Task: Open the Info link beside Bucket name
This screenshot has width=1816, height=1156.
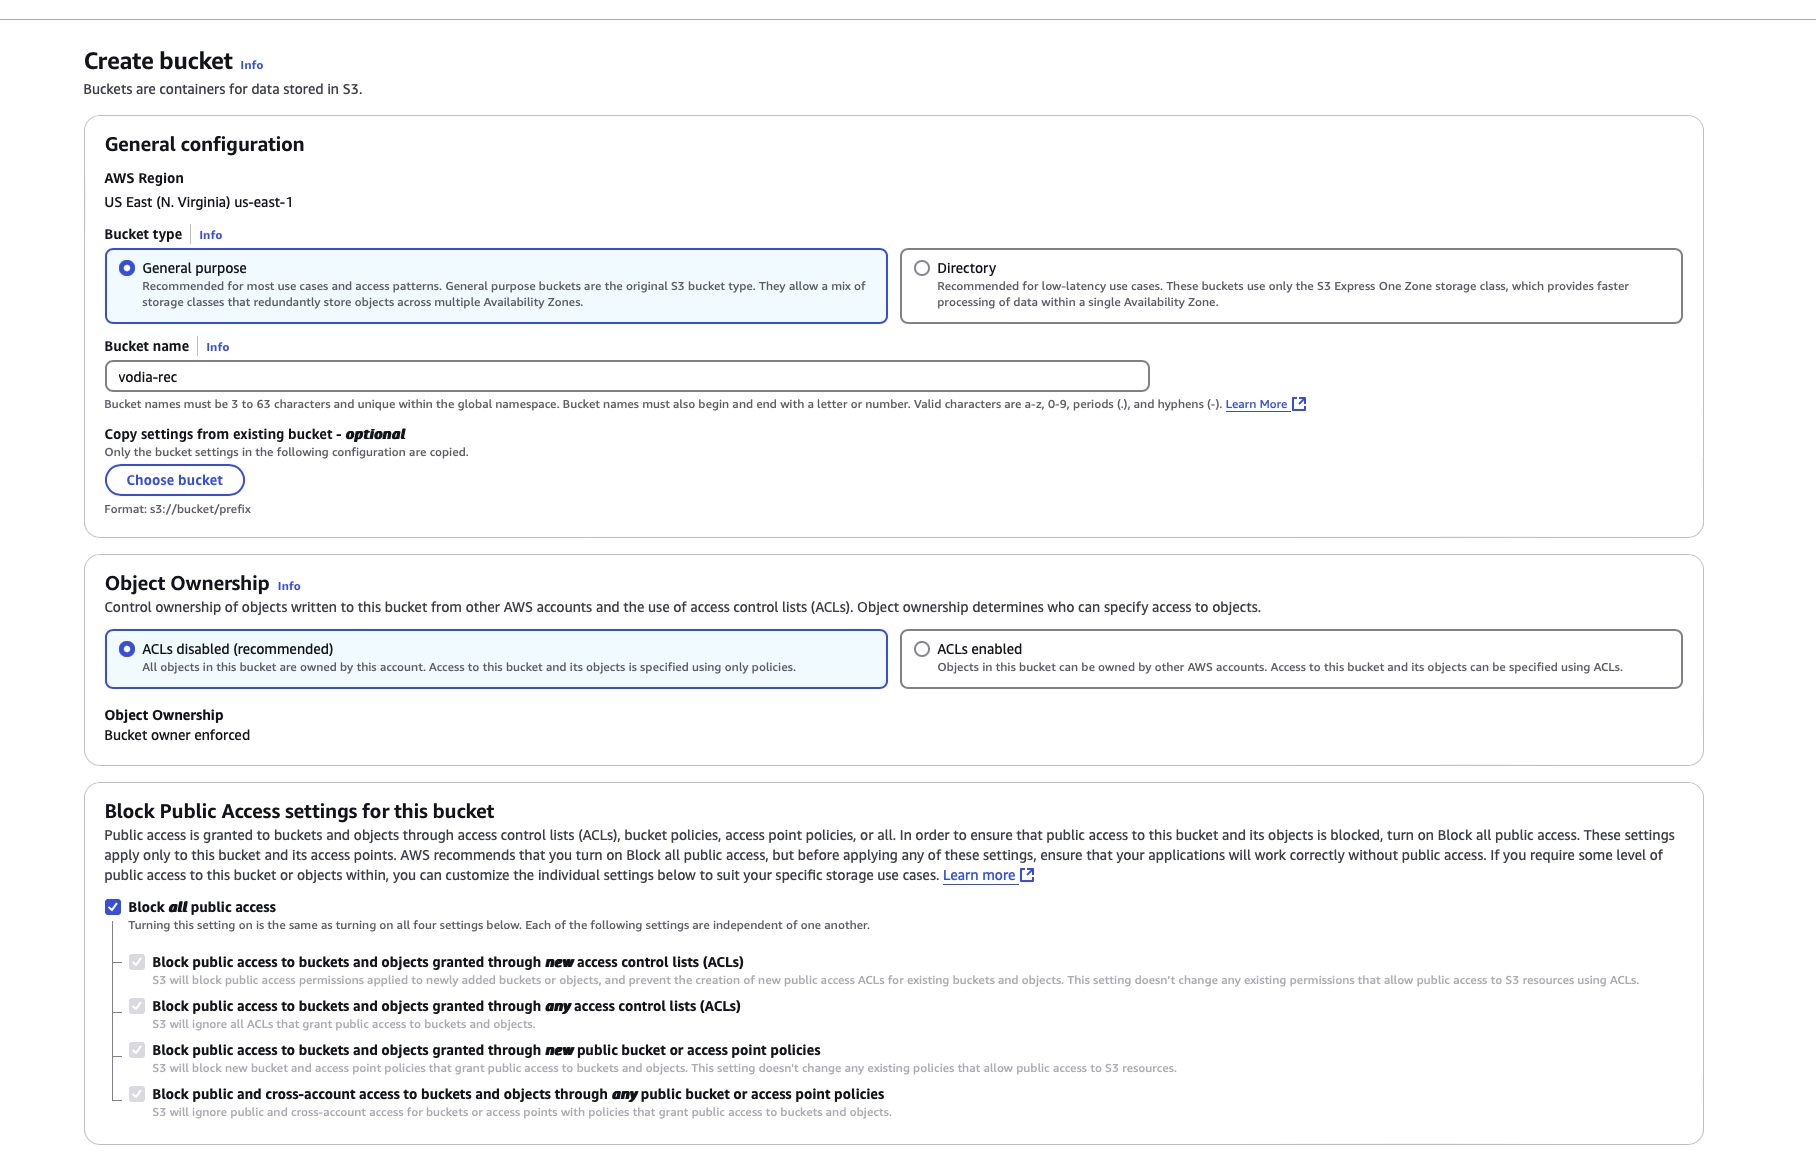Action: click(217, 347)
